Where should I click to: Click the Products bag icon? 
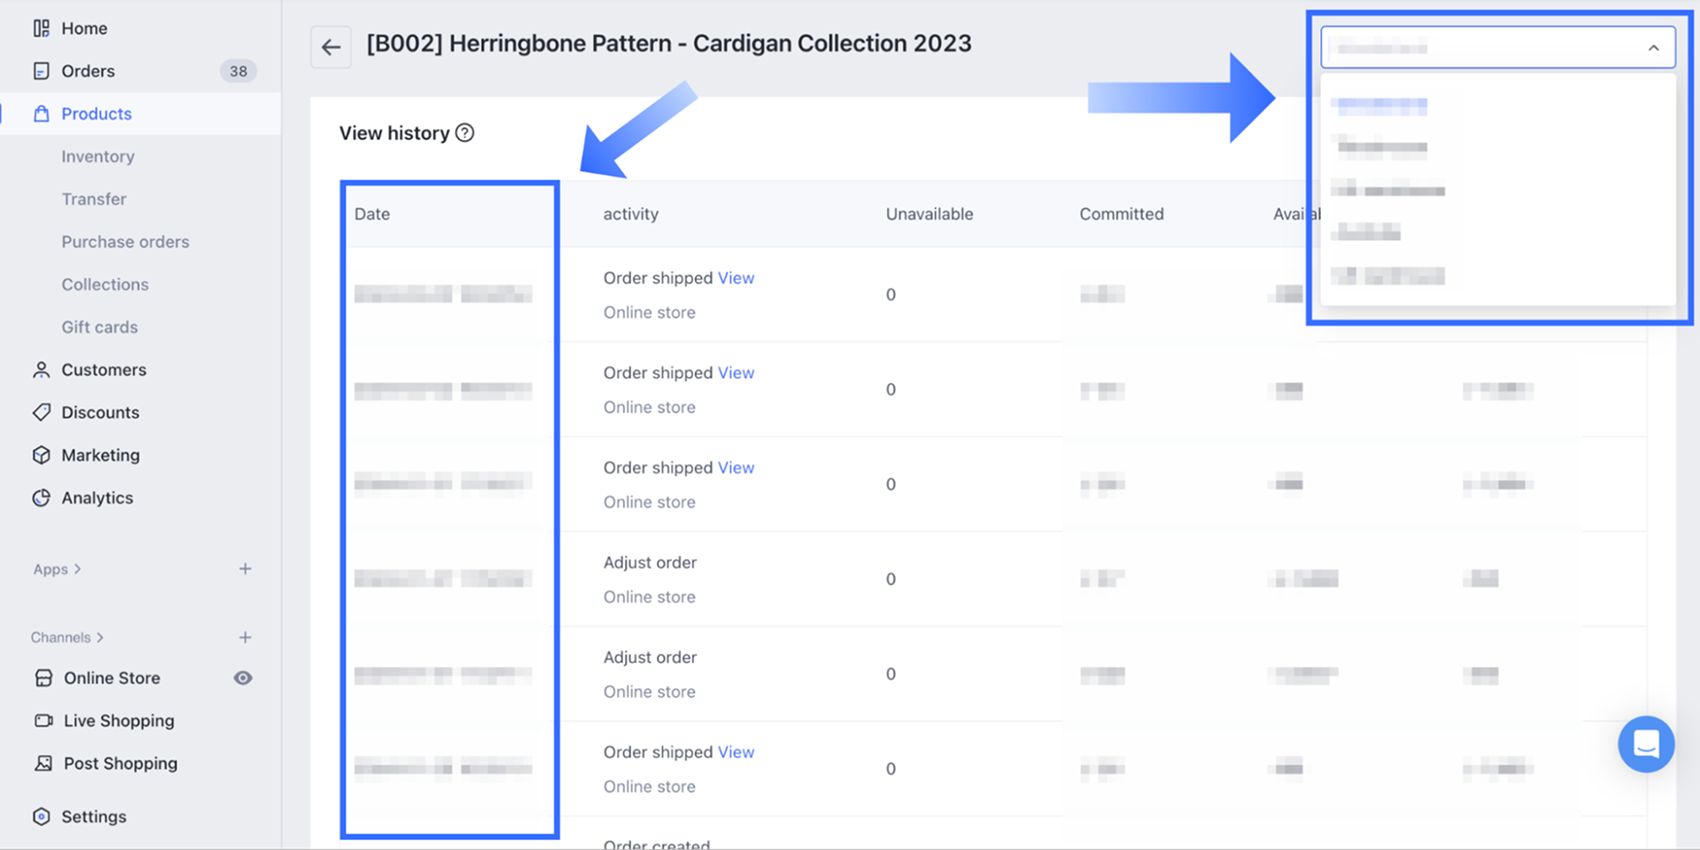pyautogui.click(x=41, y=114)
